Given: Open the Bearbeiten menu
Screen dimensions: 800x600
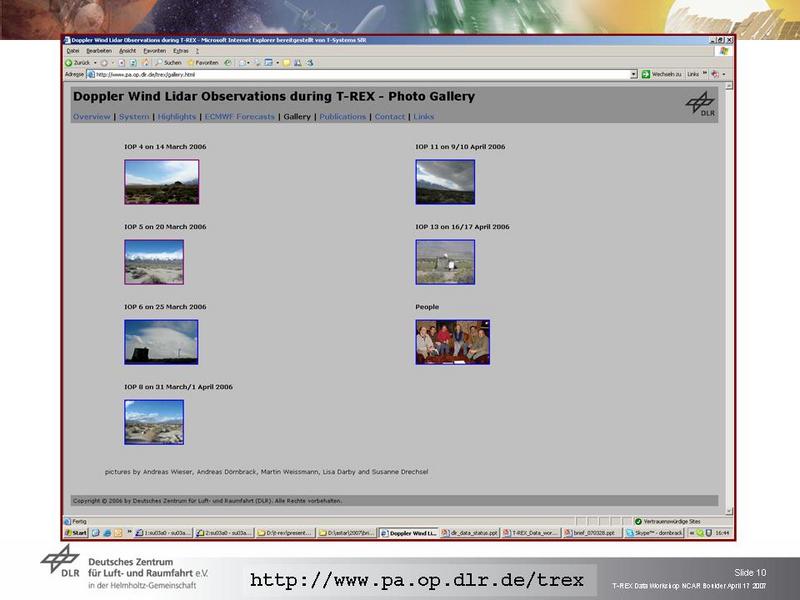Looking at the screenshot, I should (98, 51).
